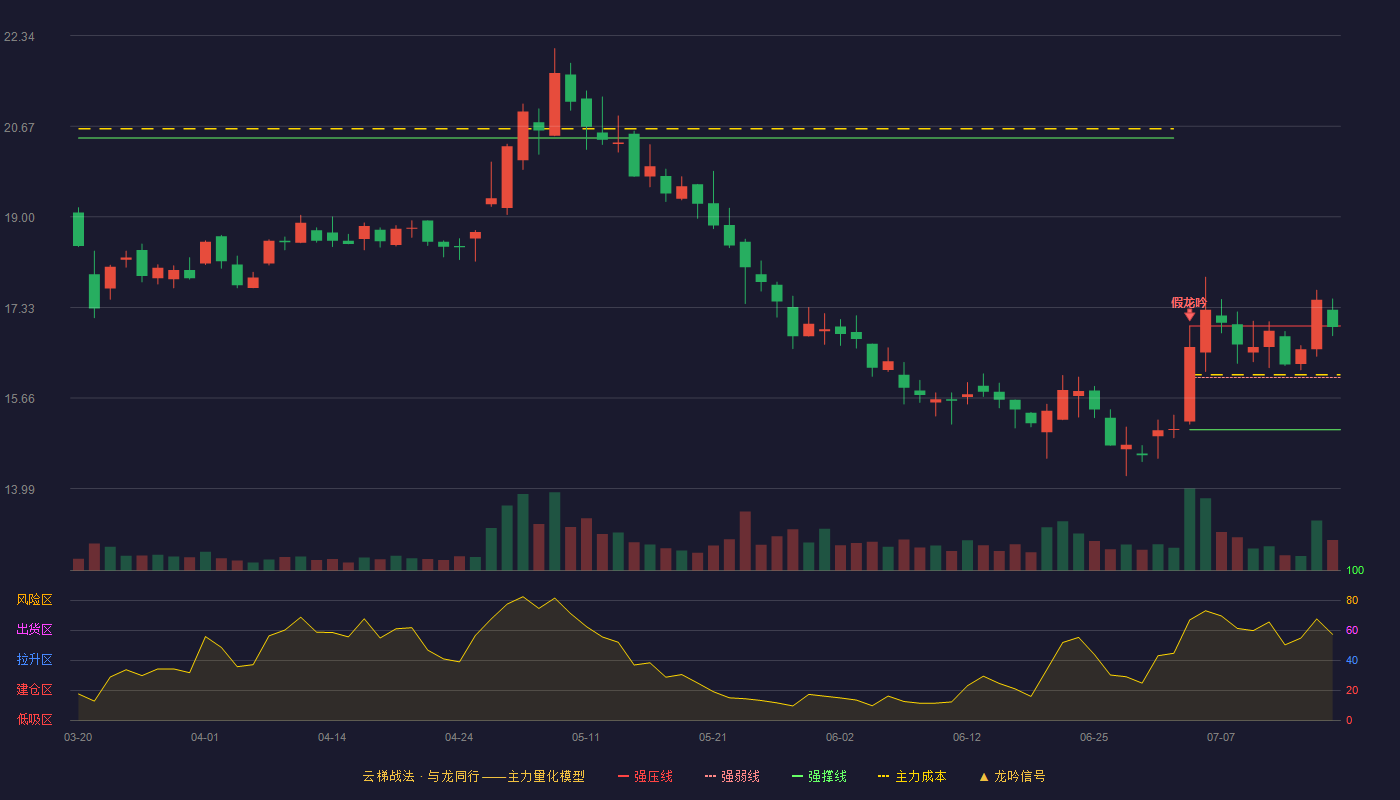This screenshot has width=1400, height=800.
Task: Select the 风险区 zone label
Action: 34,600
